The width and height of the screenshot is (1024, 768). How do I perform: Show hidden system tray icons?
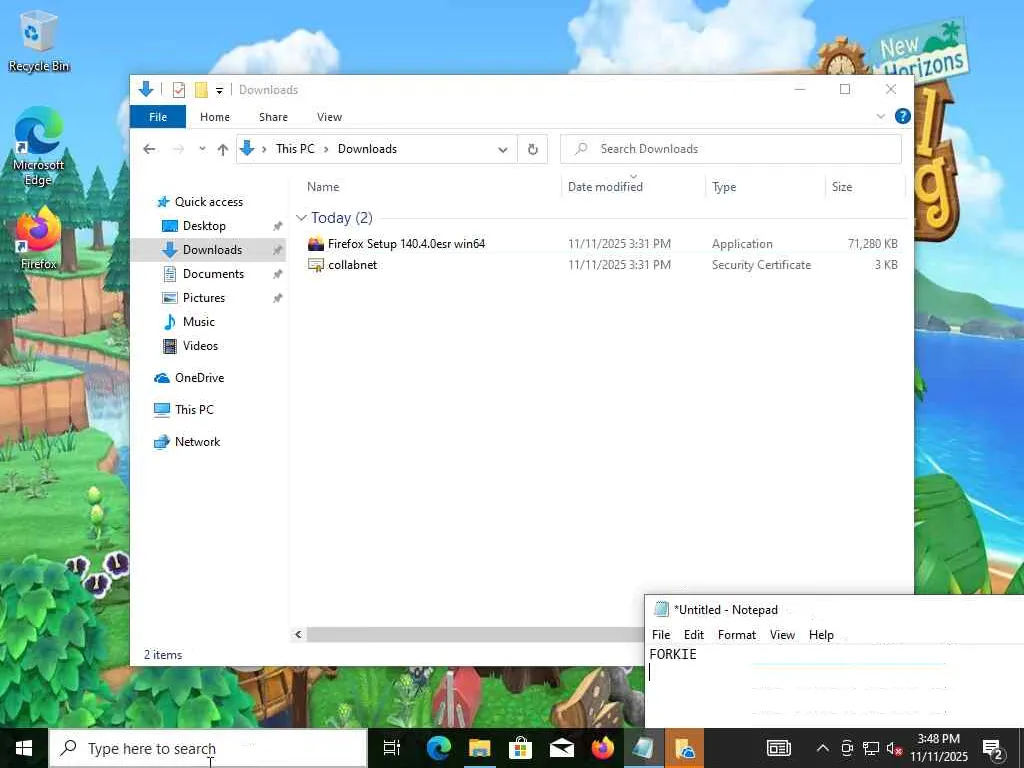823,748
